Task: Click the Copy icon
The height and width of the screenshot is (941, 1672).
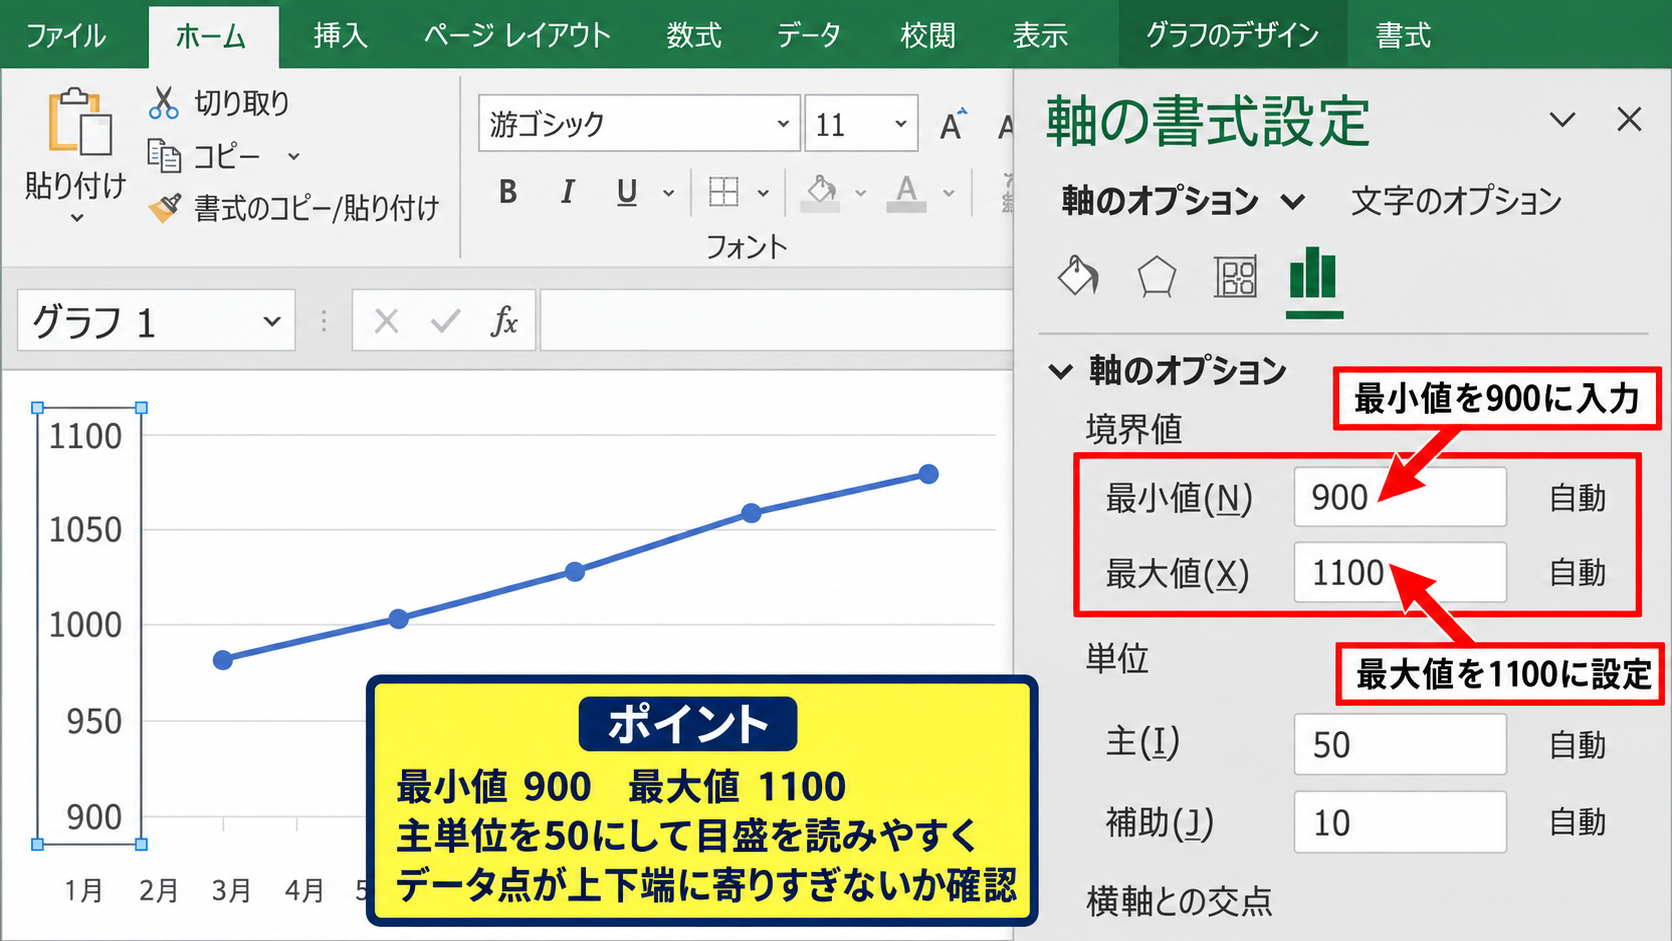Action: pos(164,155)
